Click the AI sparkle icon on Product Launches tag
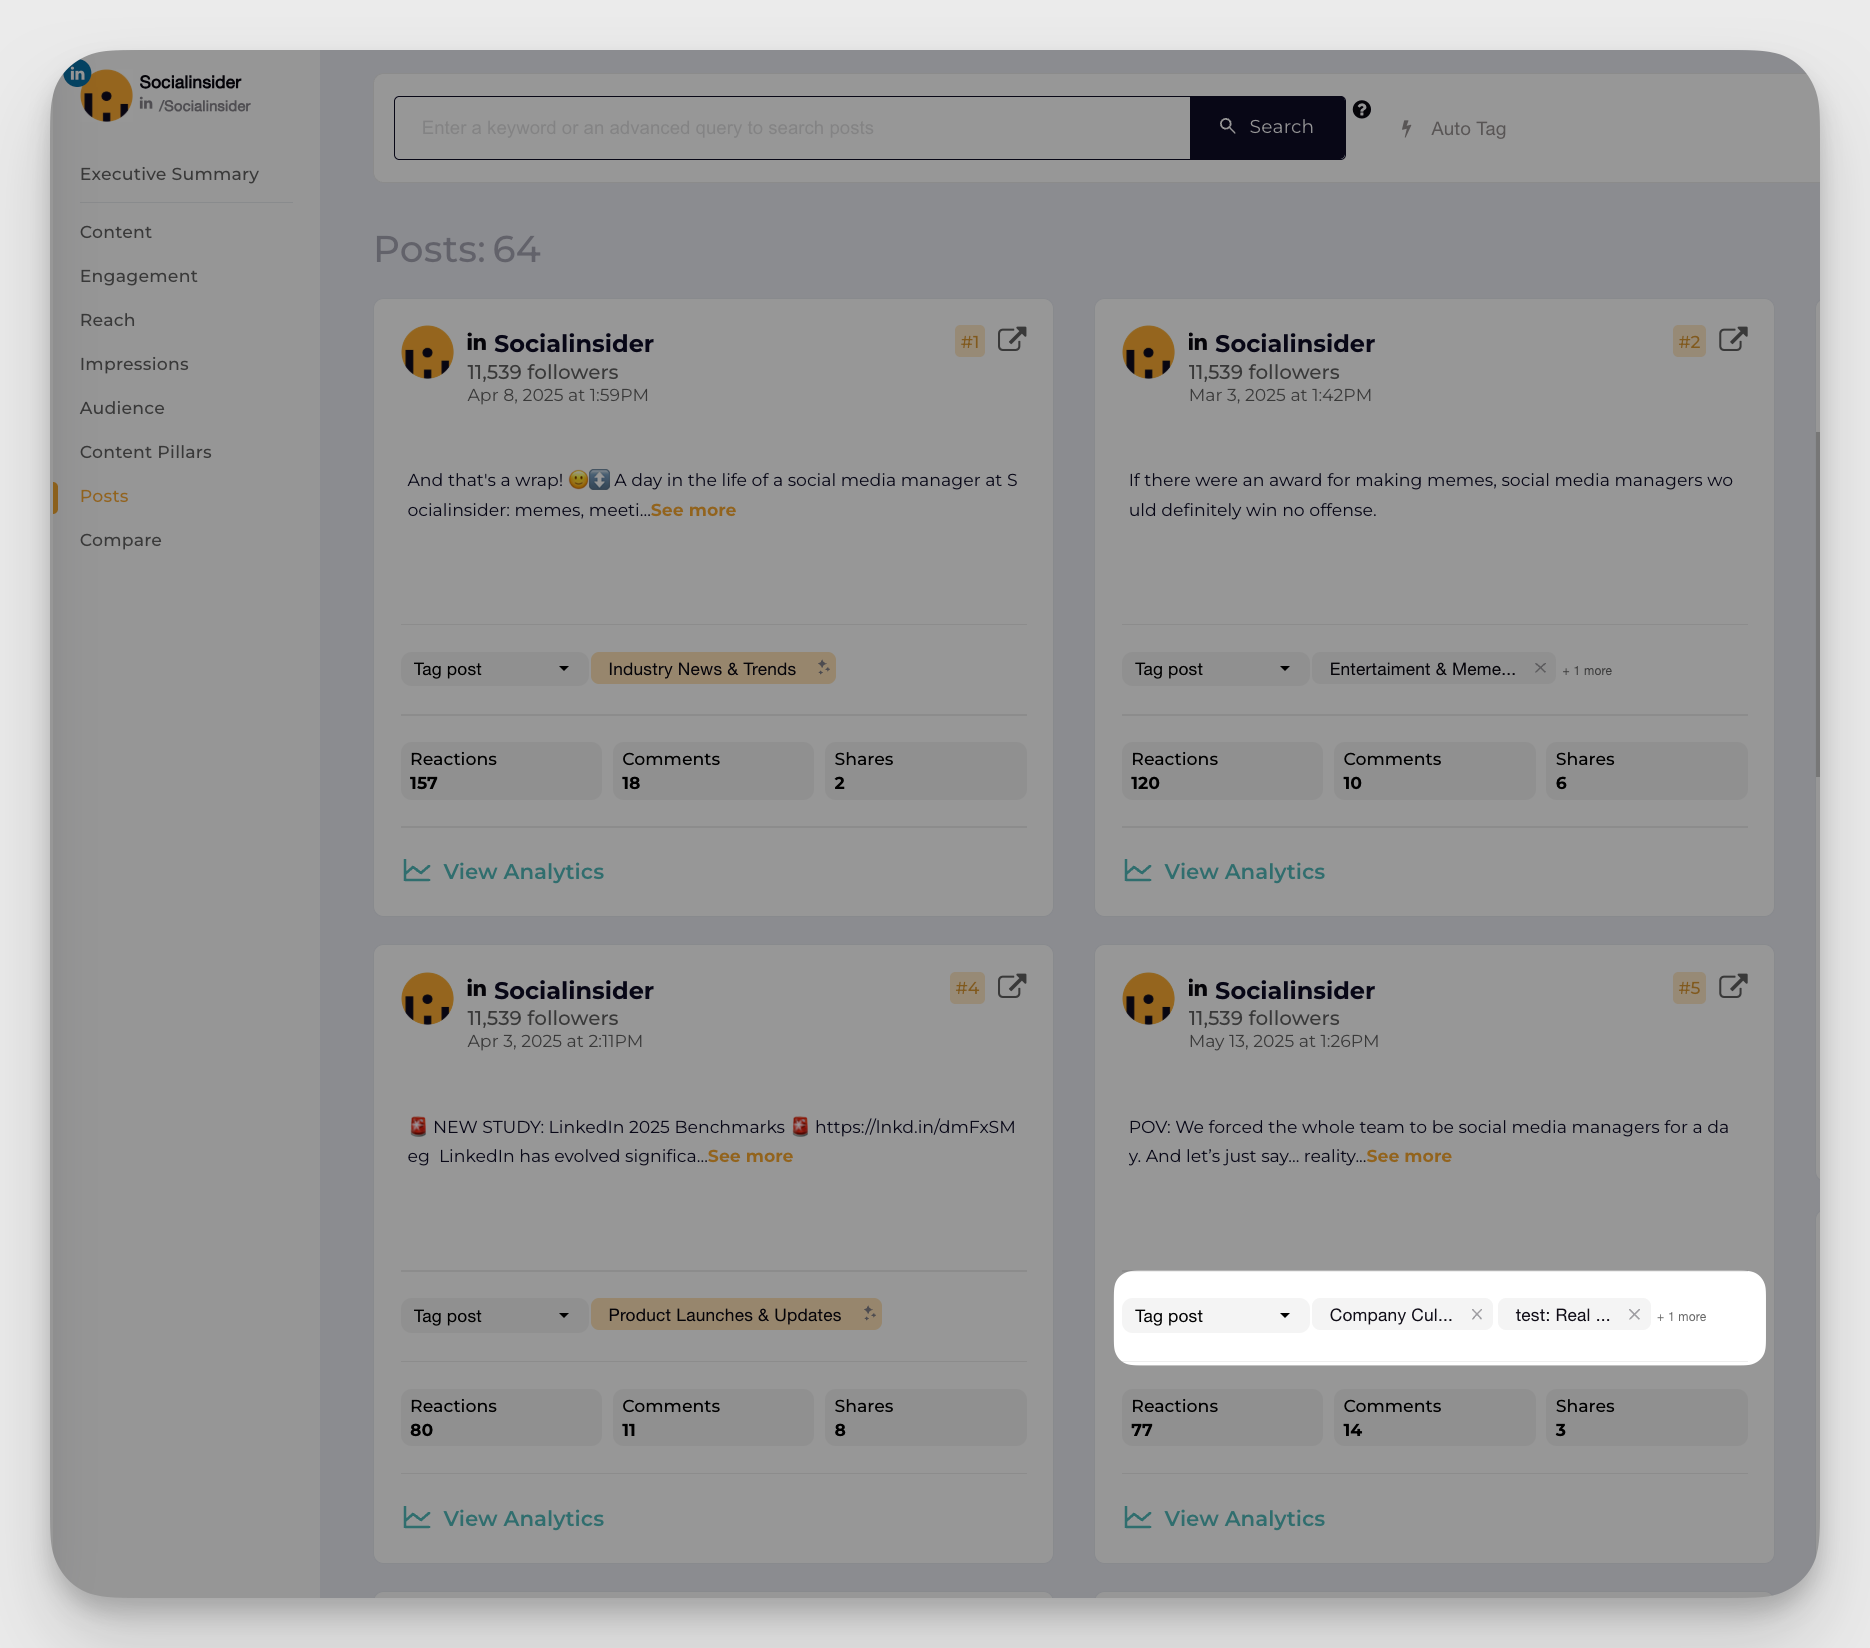 tap(869, 1313)
